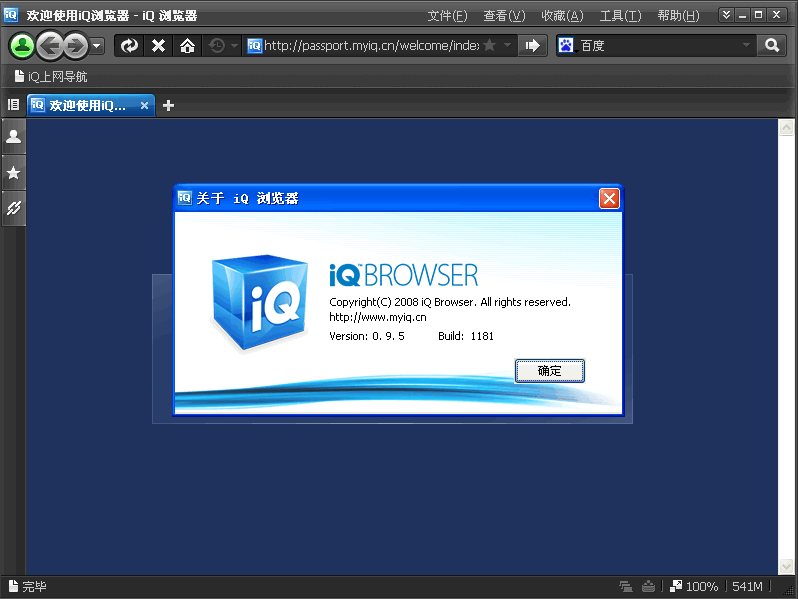Open the 查看(V) menu

[x=504, y=16]
